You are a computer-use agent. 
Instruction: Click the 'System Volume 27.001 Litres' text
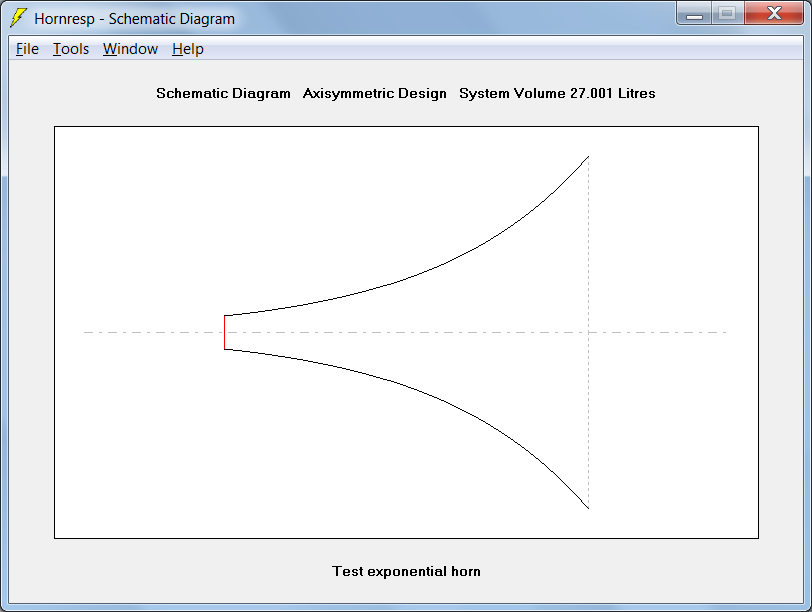(x=557, y=94)
